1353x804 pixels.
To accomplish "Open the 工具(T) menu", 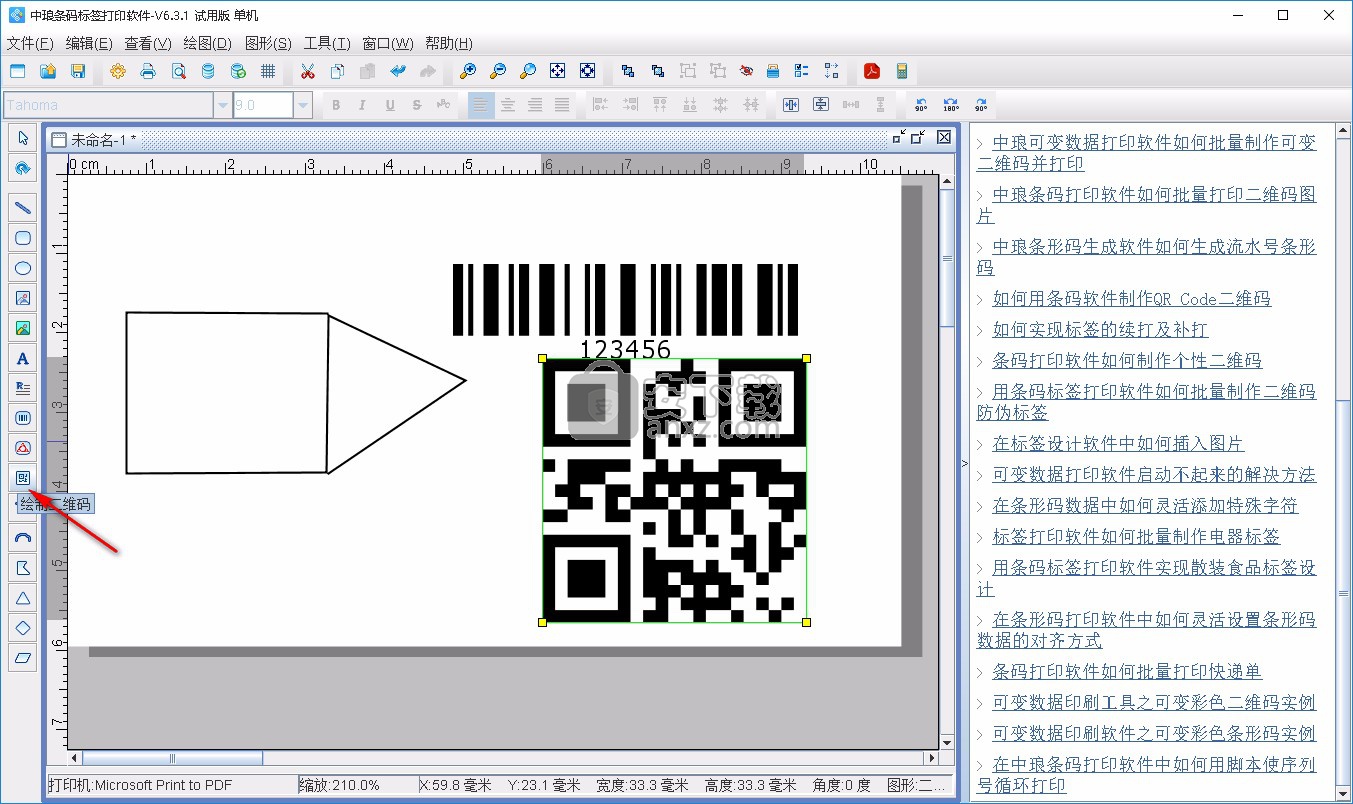I will pyautogui.click(x=327, y=43).
